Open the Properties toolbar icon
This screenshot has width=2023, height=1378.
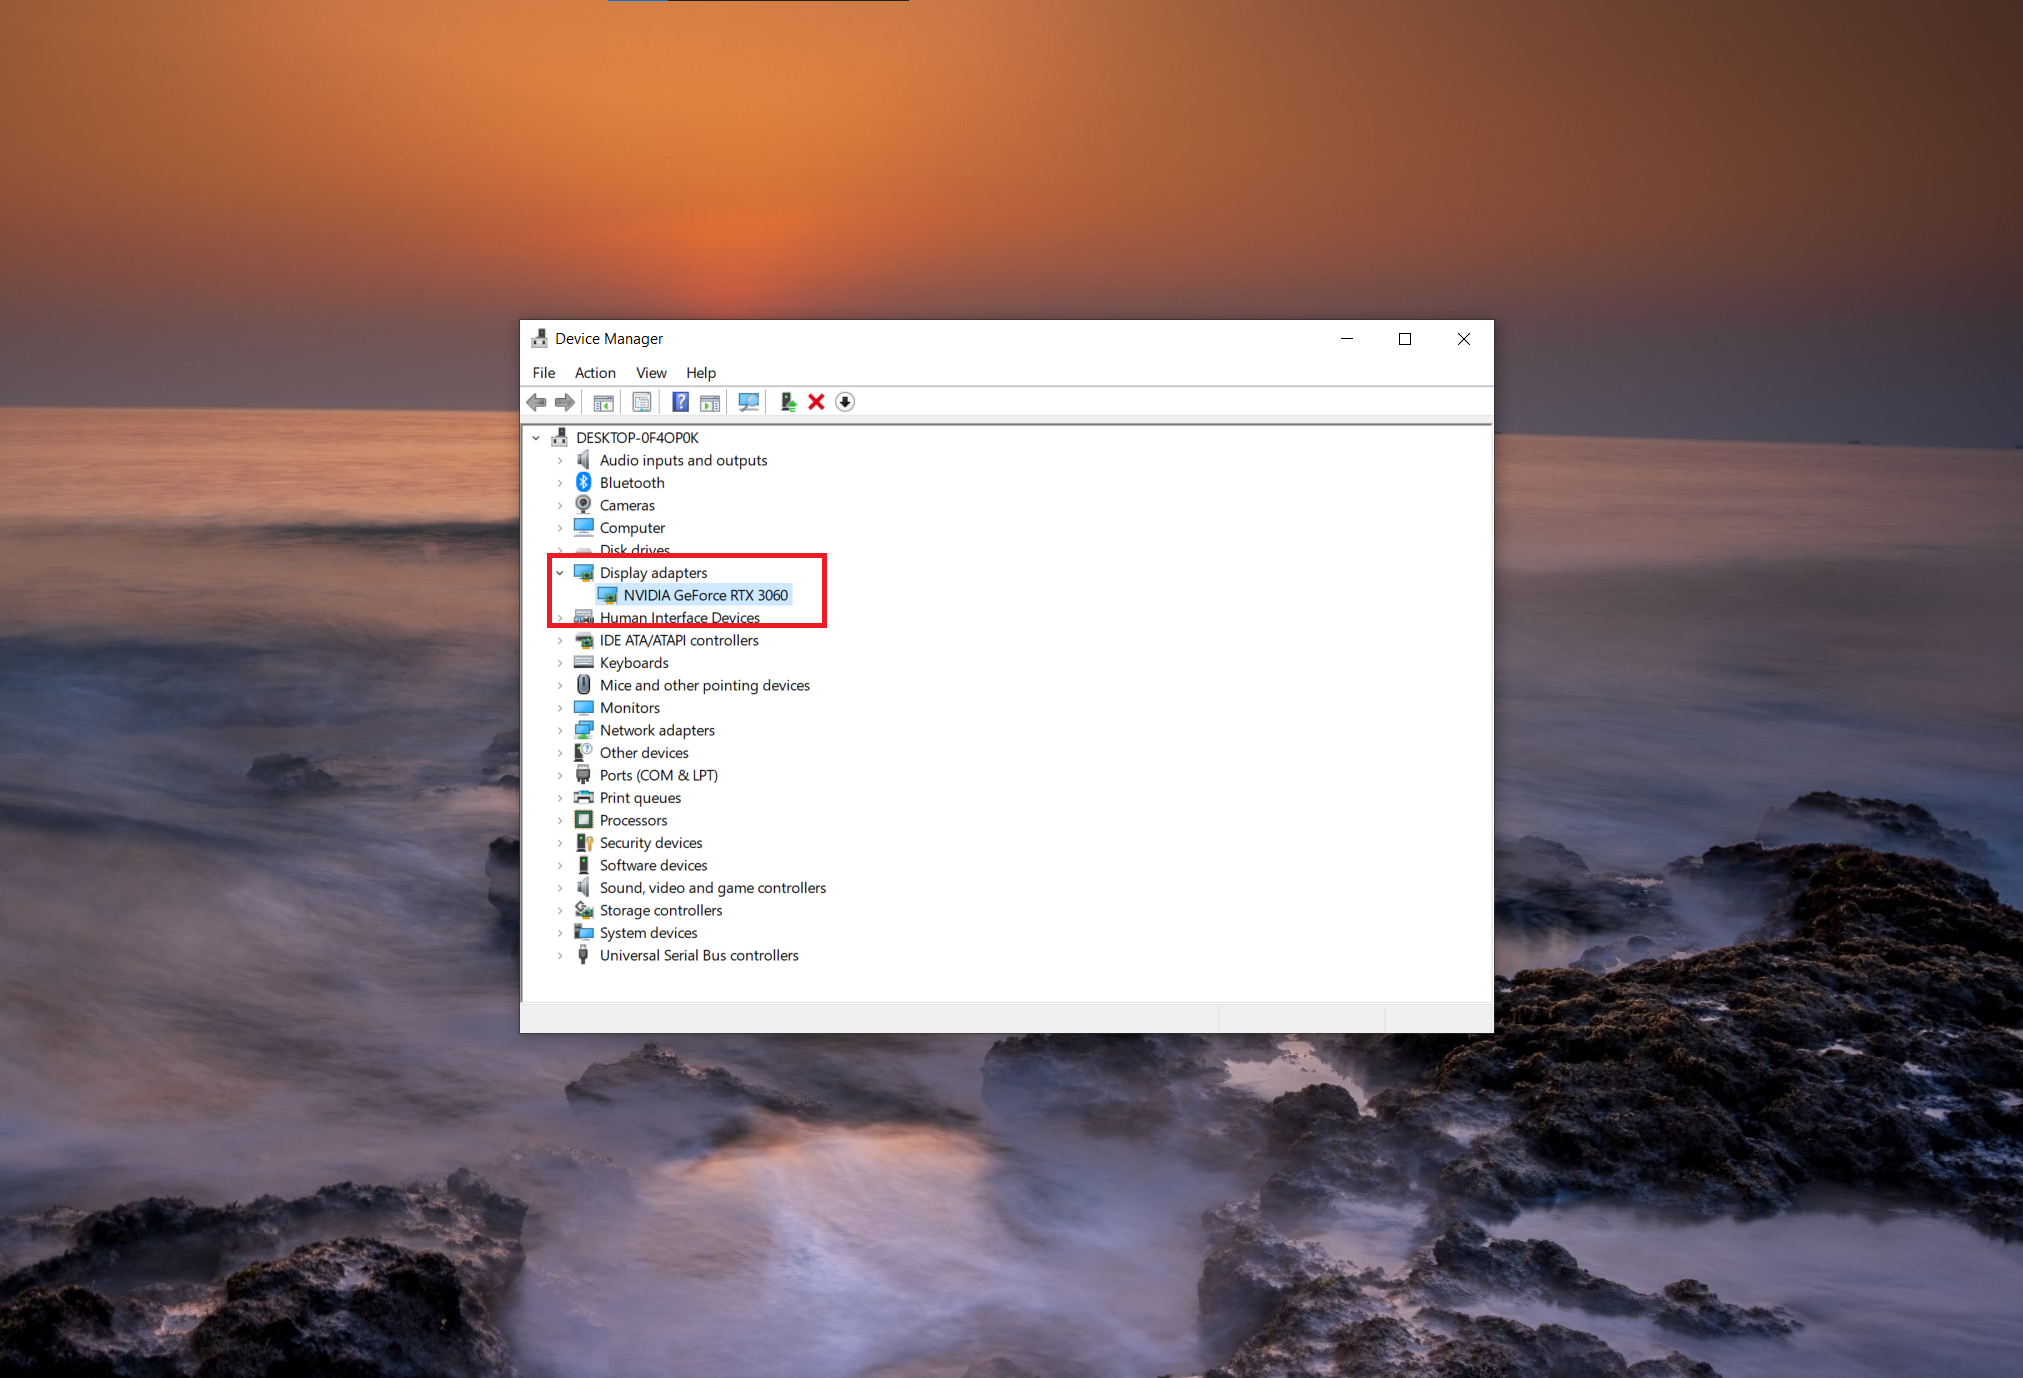point(642,402)
